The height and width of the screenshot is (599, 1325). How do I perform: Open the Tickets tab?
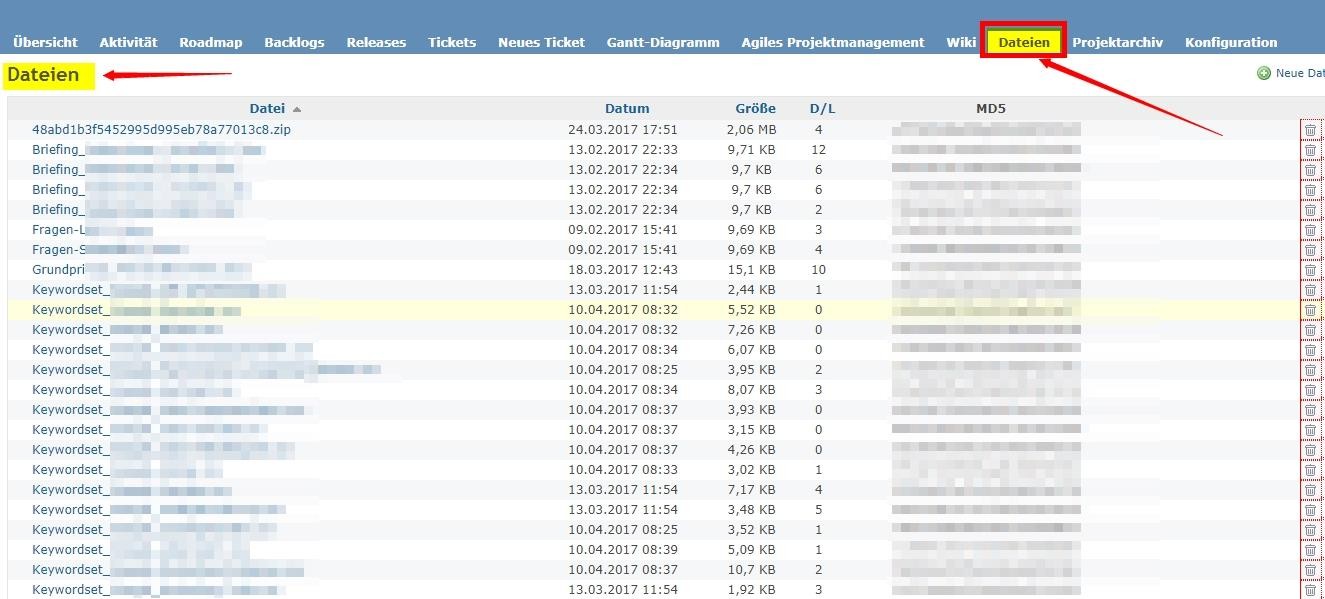(452, 42)
